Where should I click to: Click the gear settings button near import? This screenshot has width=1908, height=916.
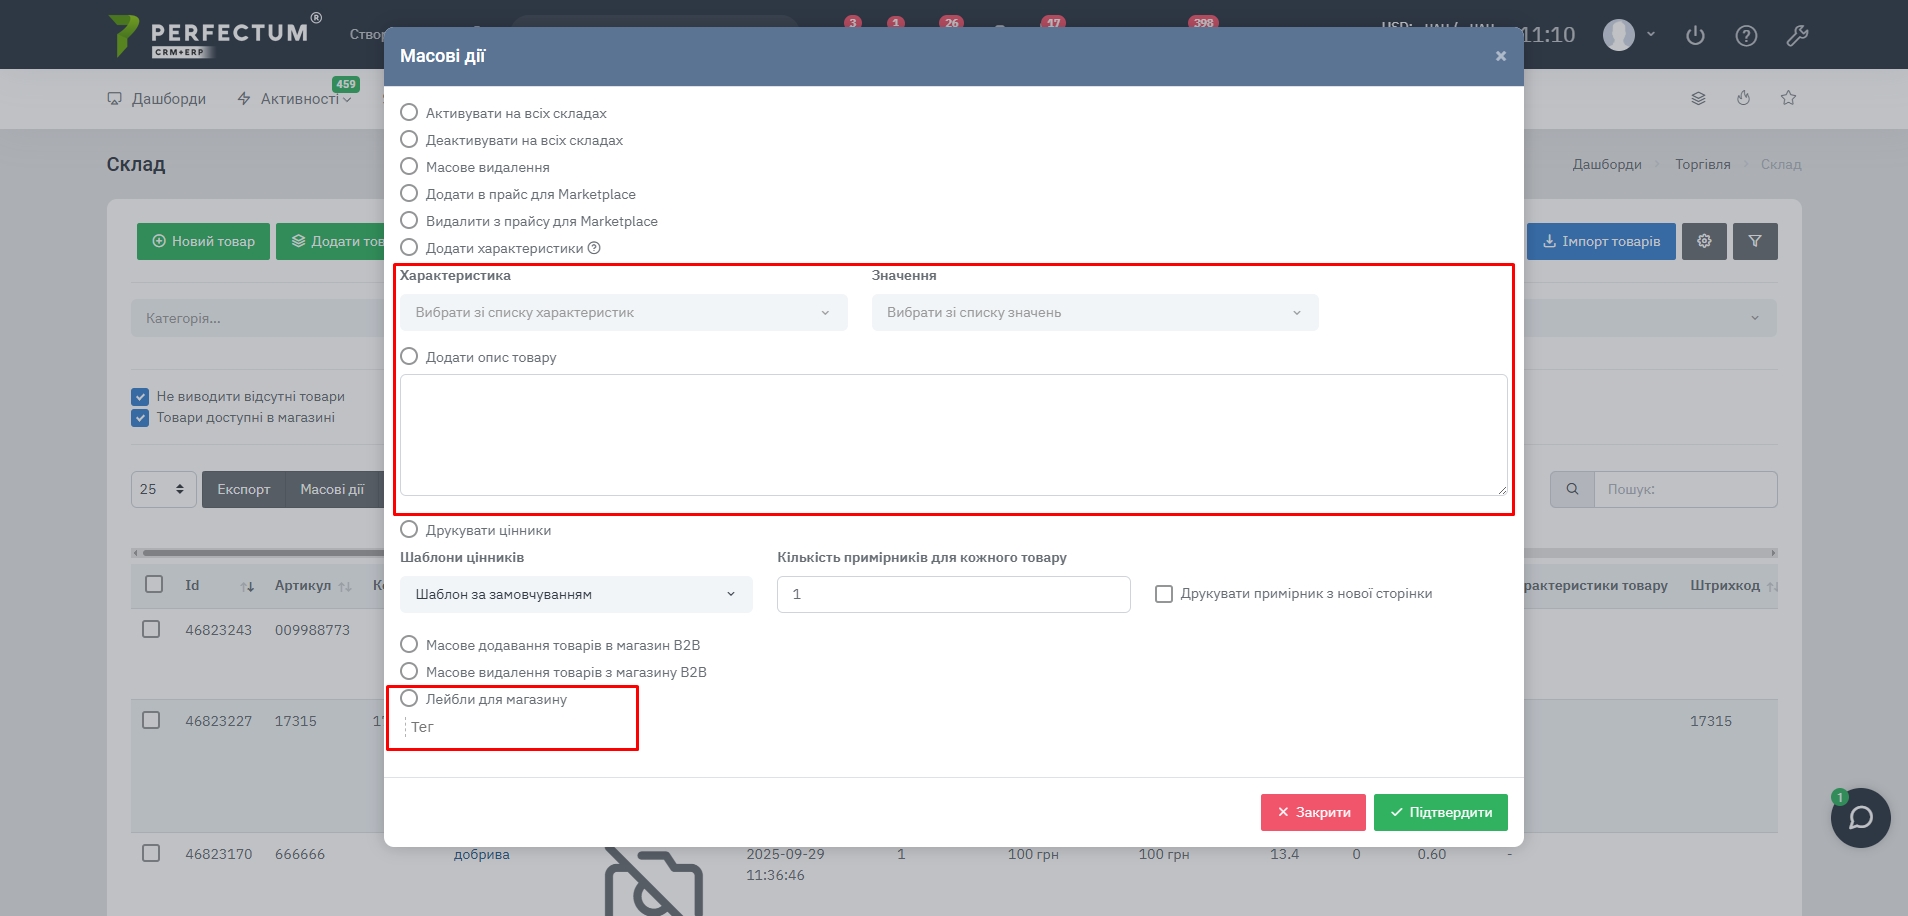(x=1704, y=241)
